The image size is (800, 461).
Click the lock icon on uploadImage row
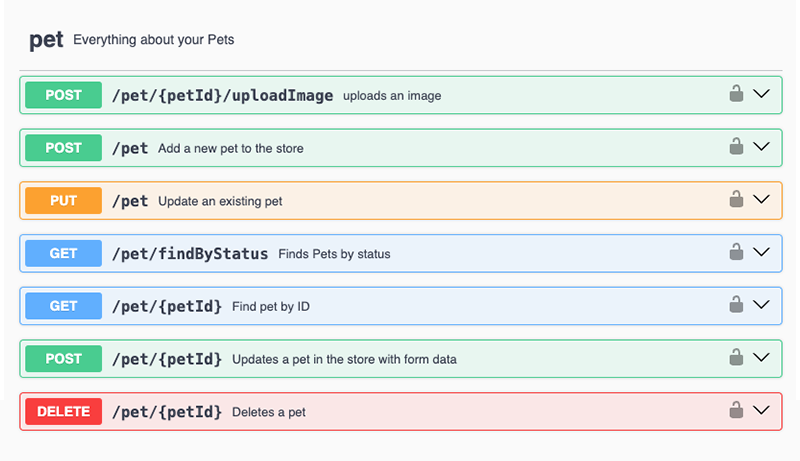(x=736, y=94)
